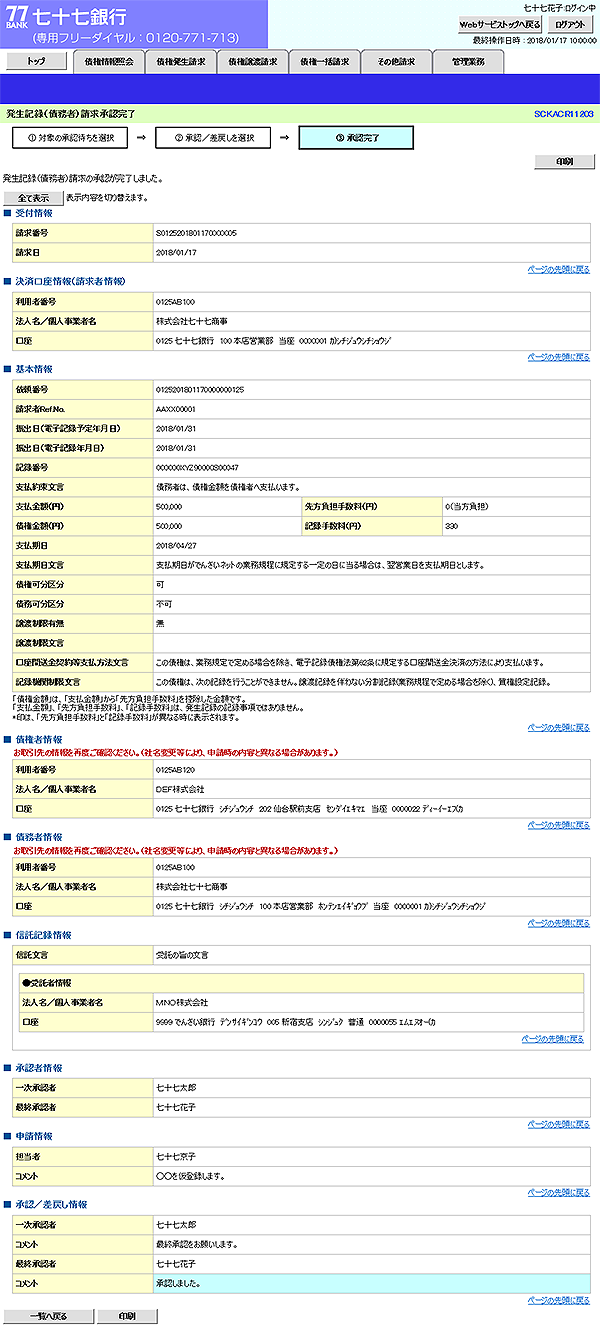Click the 支払金額 value 500,000
600x1332 pixels.
click(x=169, y=506)
